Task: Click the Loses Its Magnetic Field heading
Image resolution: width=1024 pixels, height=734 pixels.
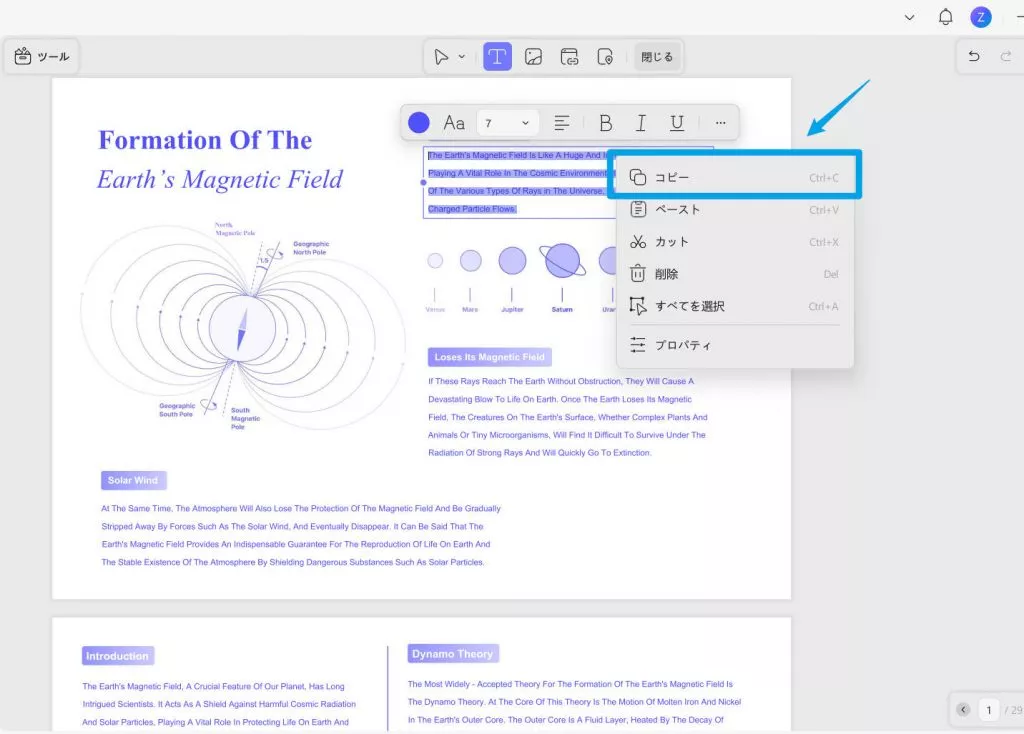Action: pyautogui.click(x=489, y=357)
